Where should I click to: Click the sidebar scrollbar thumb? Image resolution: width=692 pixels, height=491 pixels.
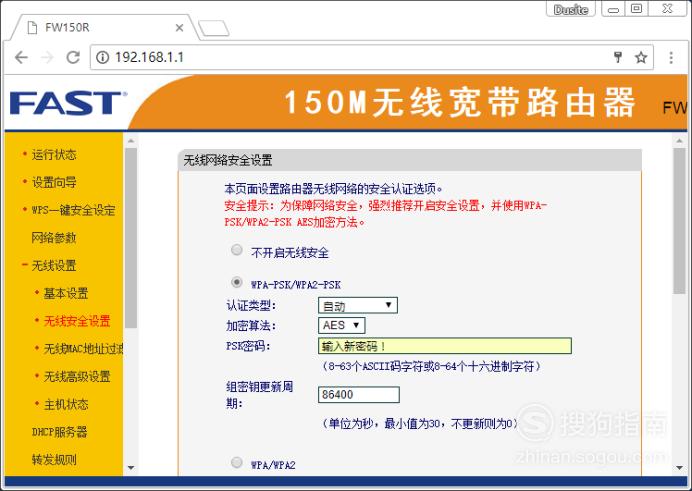(131, 238)
